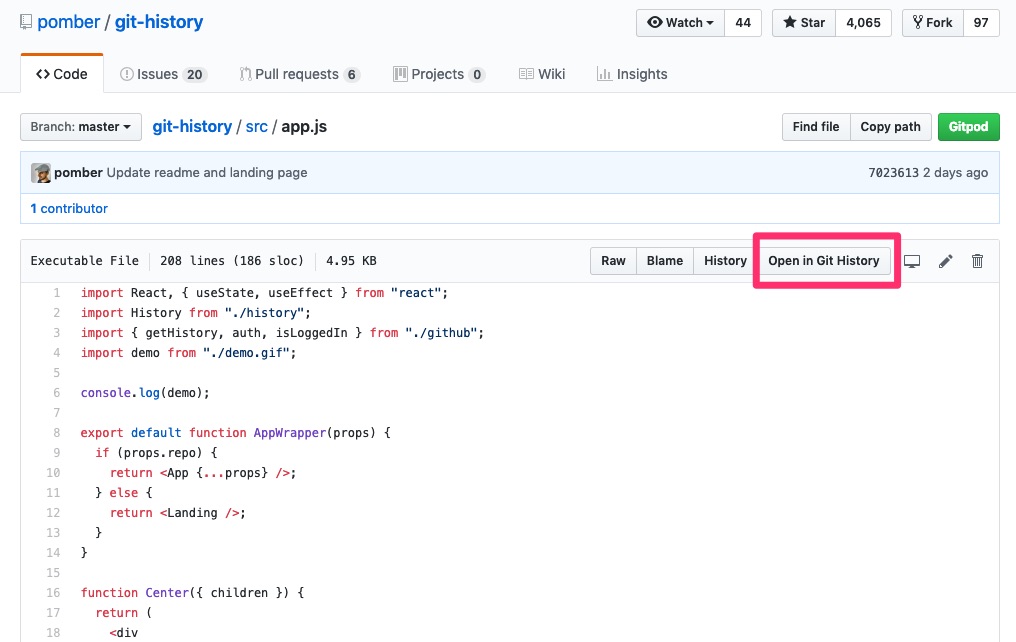View the Insights tab
The width and height of the screenshot is (1016, 642).
(632, 74)
